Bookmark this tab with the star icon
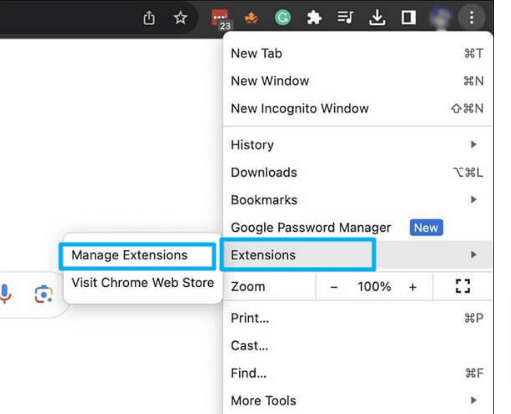The height and width of the screenshot is (414, 511). [x=180, y=18]
